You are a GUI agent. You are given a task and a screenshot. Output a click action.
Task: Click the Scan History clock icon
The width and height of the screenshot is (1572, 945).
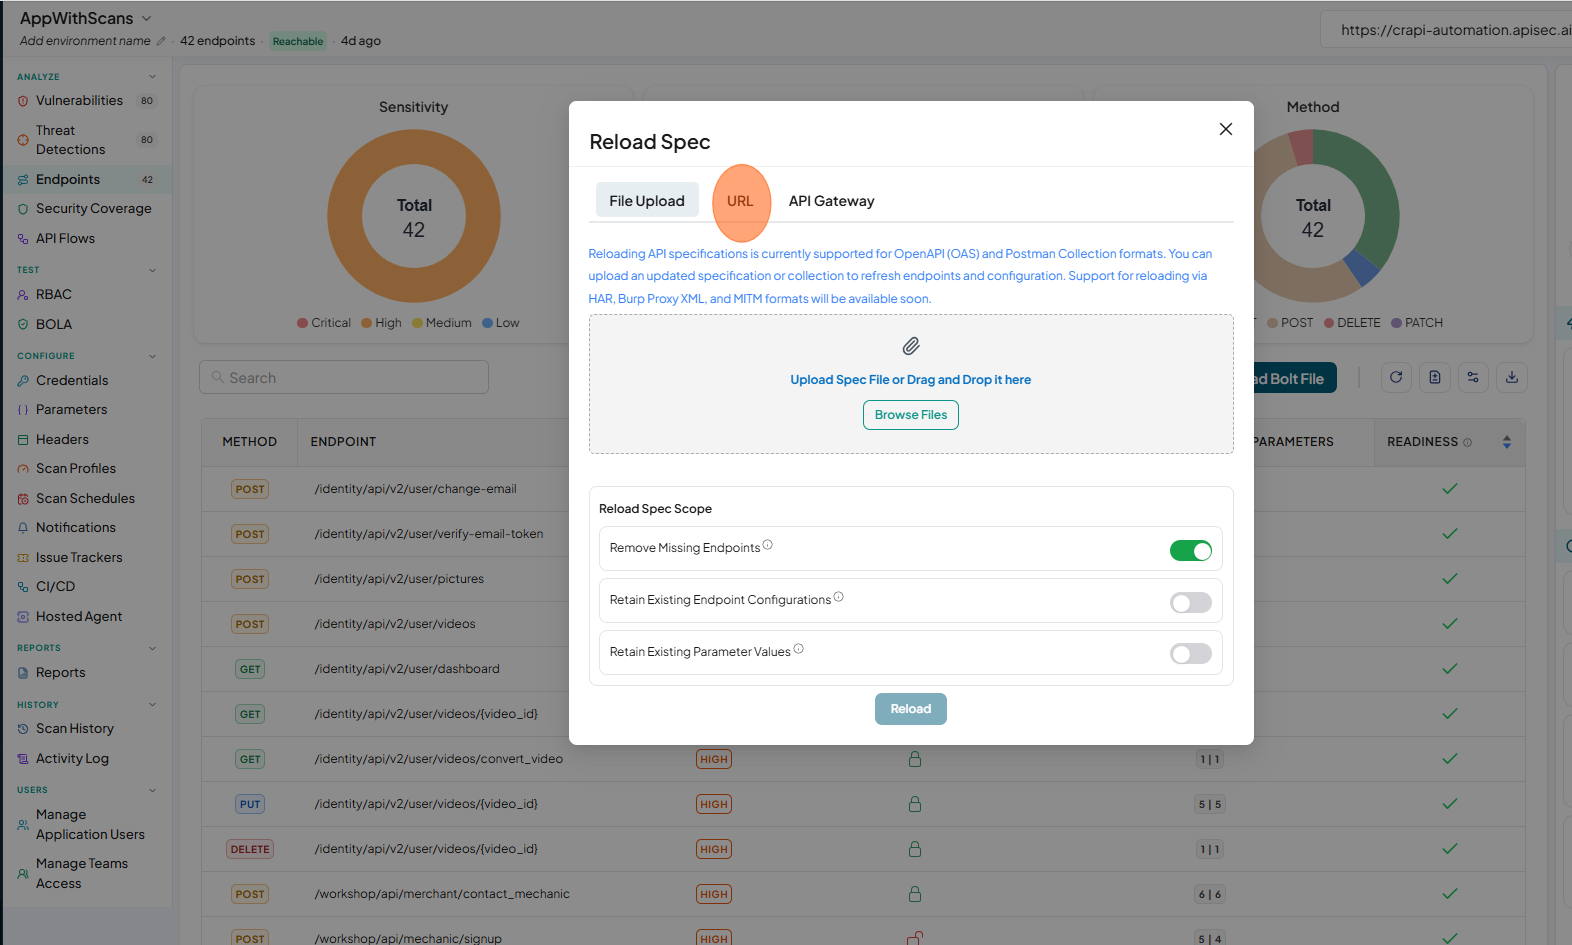23,729
